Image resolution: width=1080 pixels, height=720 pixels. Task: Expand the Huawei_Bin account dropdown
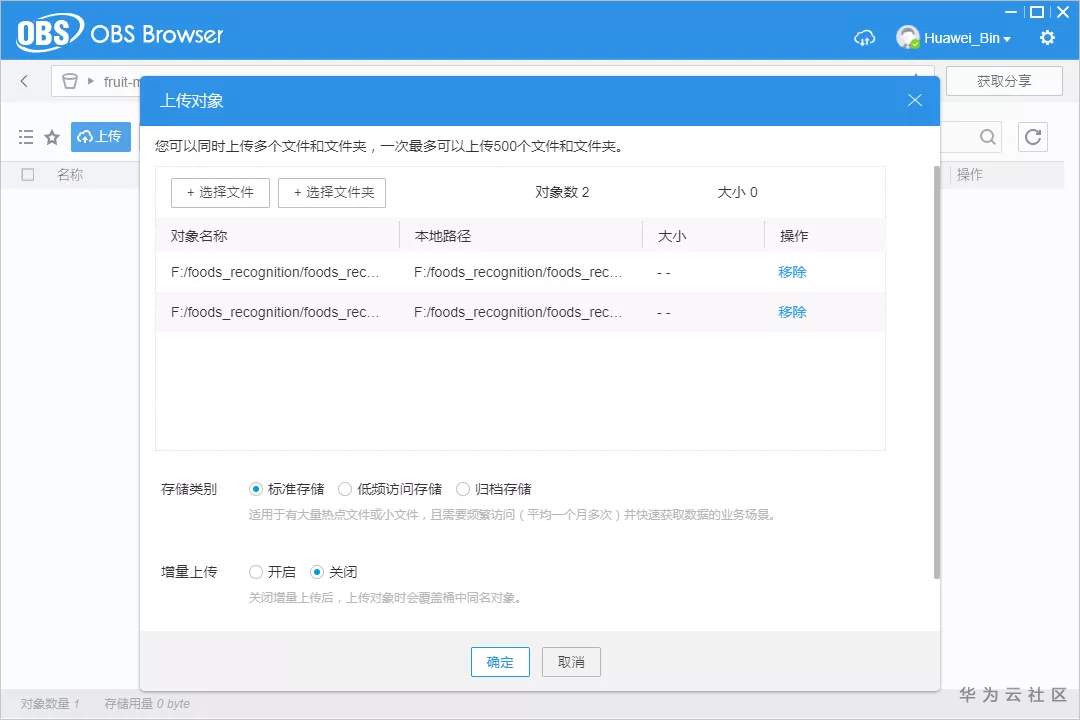[1007, 39]
